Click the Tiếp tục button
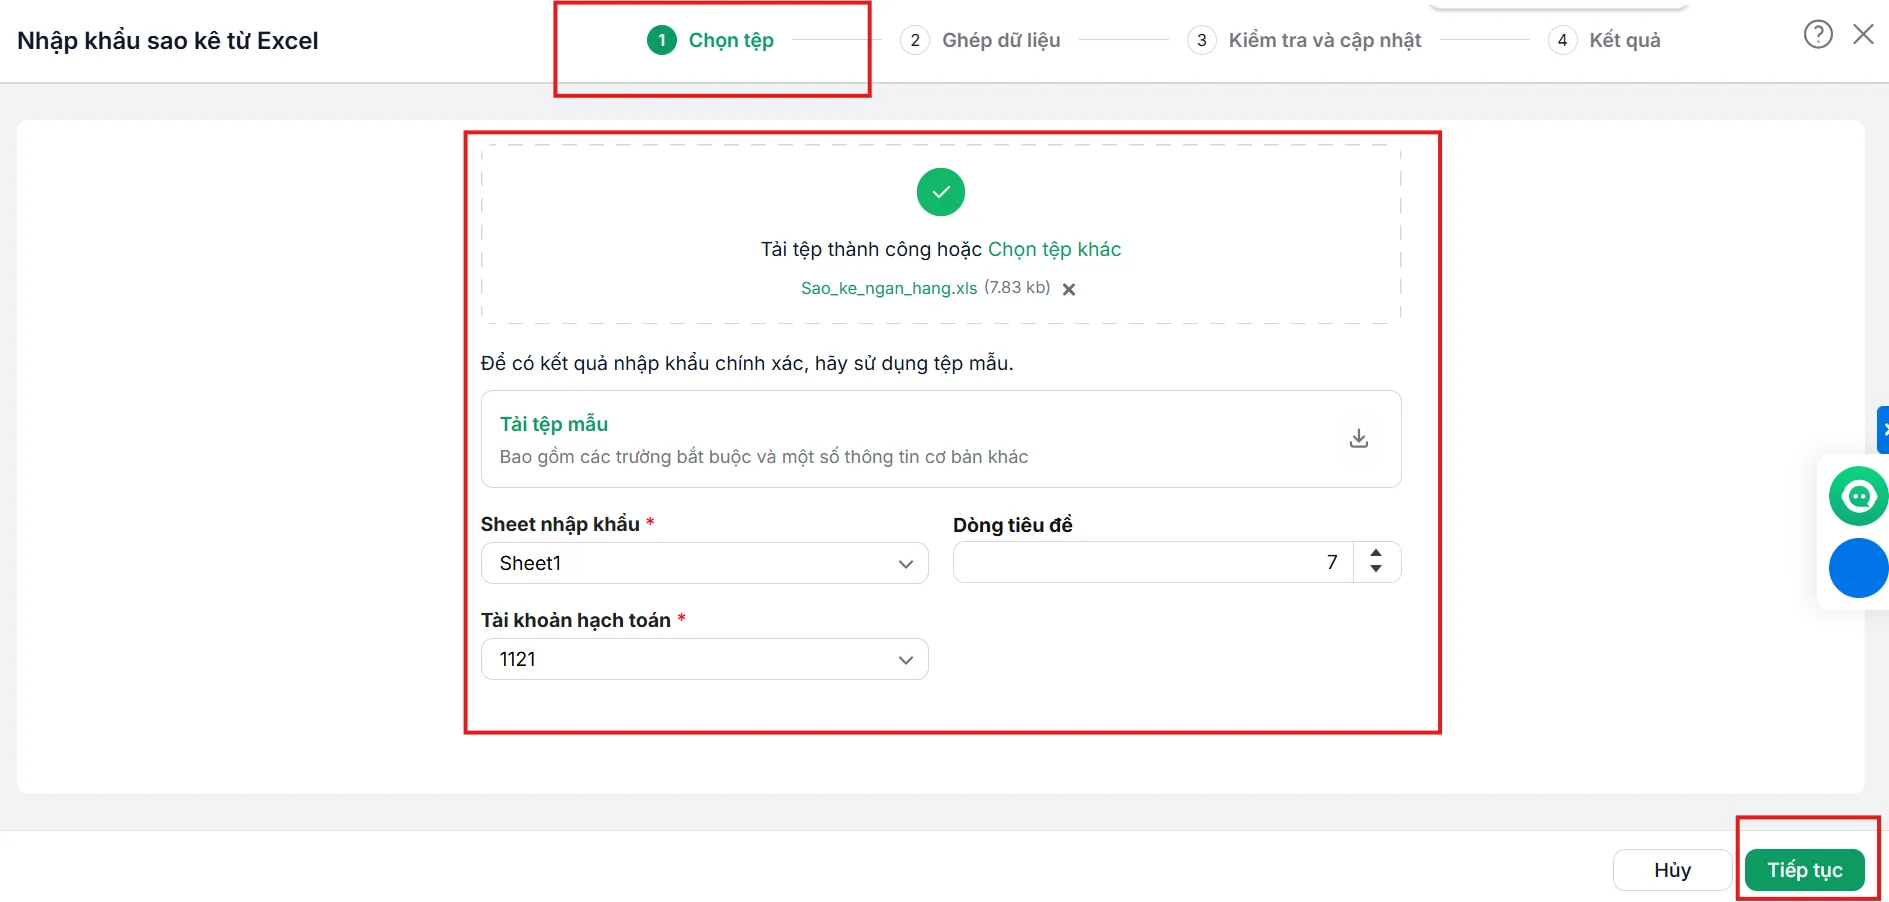 click(x=1804, y=870)
